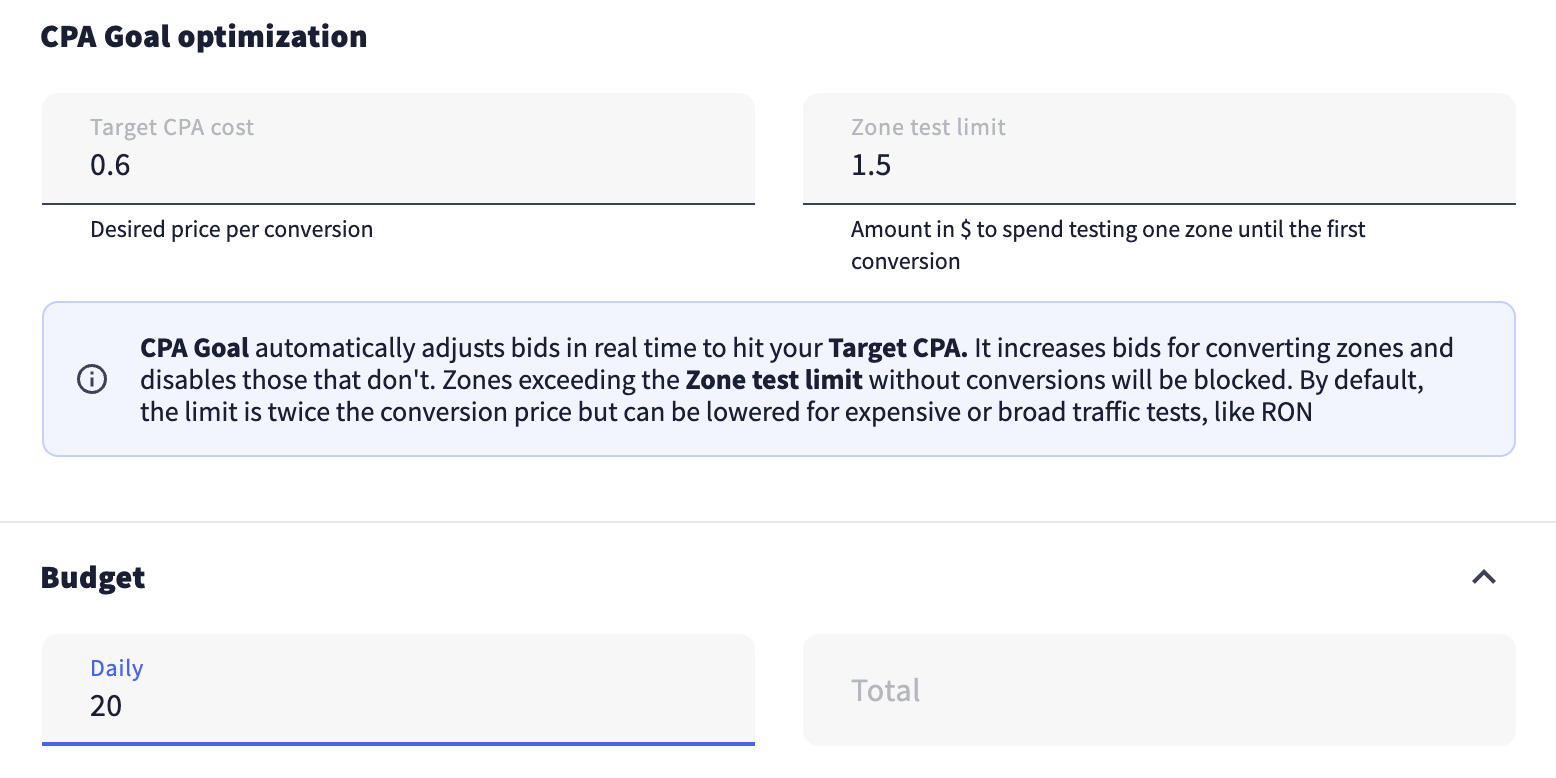Click the grey 'Target CPA cost' field label
This screenshot has height=778, width=1556.
click(172, 128)
